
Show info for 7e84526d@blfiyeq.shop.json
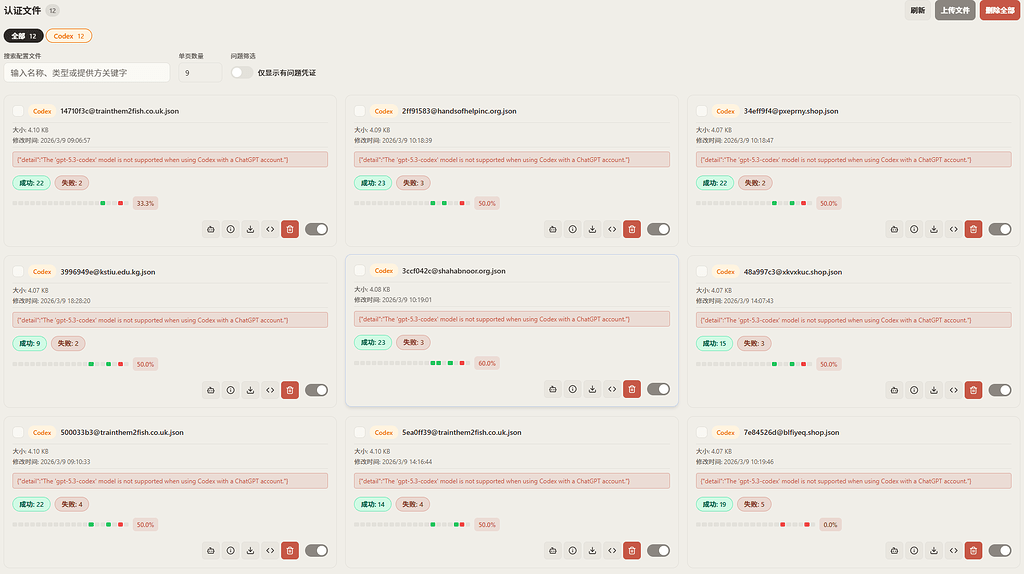(914, 550)
